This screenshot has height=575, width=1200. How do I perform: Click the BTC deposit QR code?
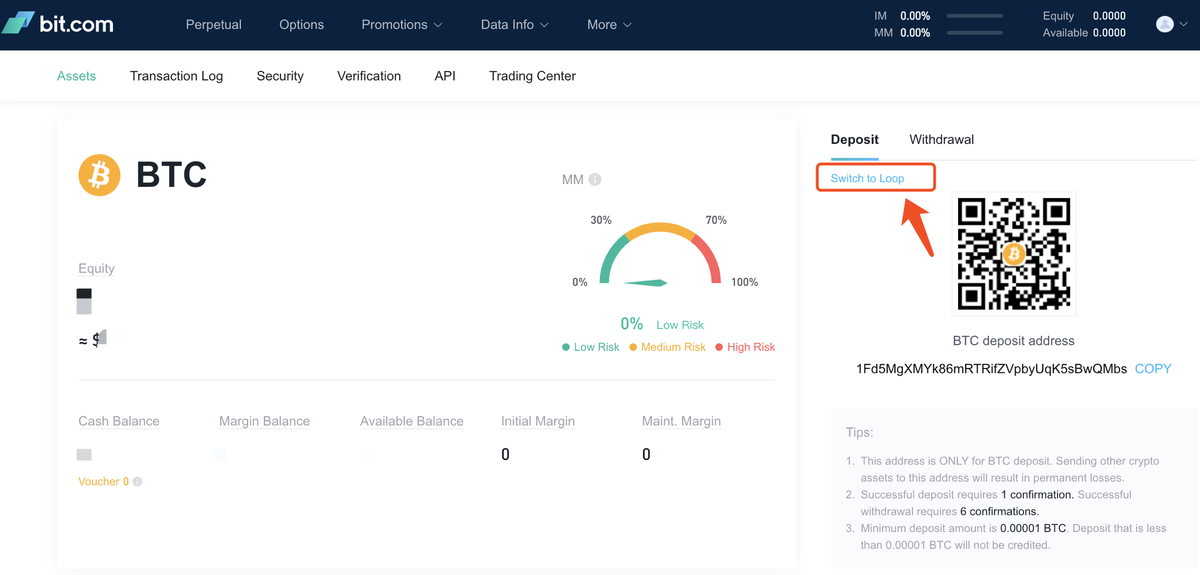[x=1014, y=254]
